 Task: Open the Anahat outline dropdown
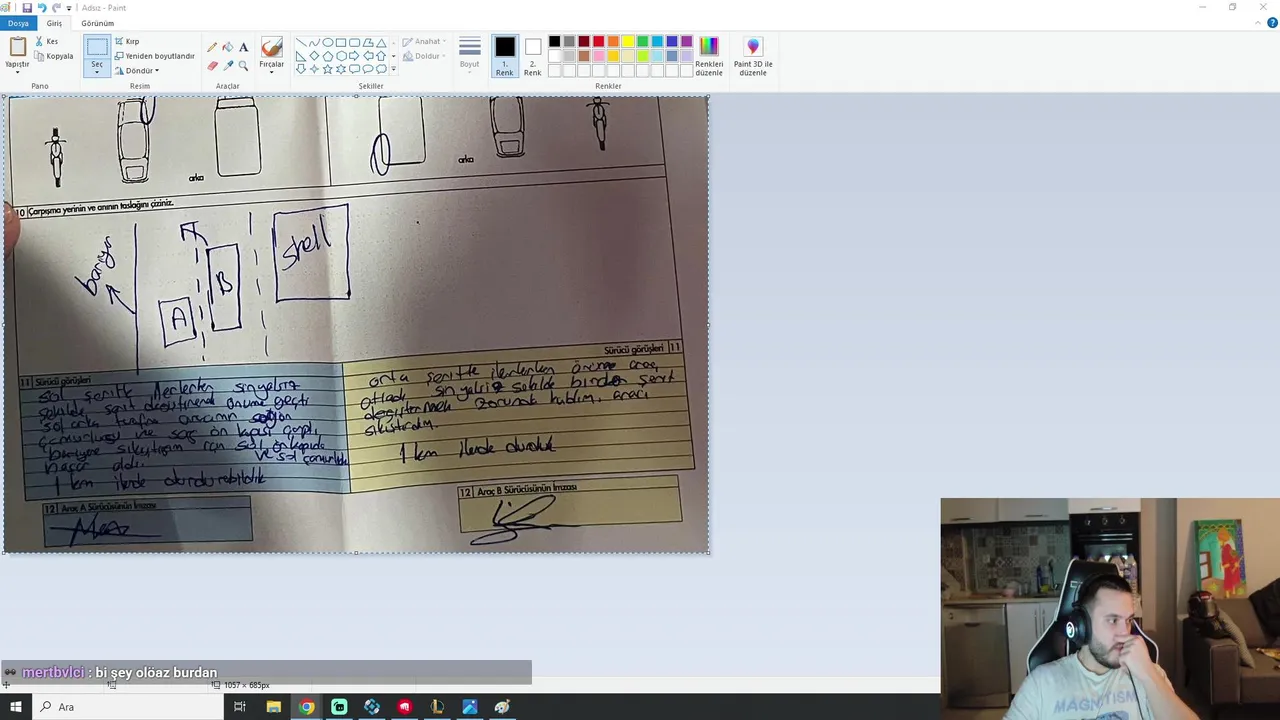click(426, 41)
